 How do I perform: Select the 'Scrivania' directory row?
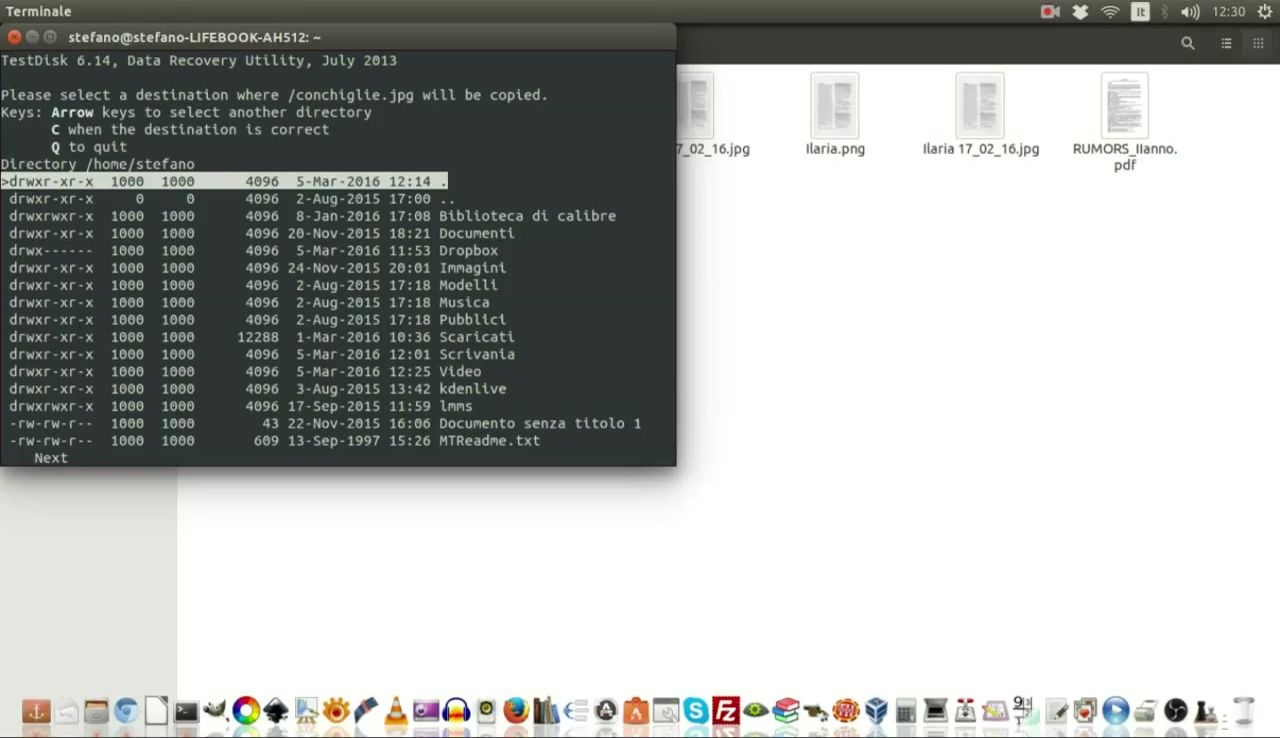[x=262, y=354]
